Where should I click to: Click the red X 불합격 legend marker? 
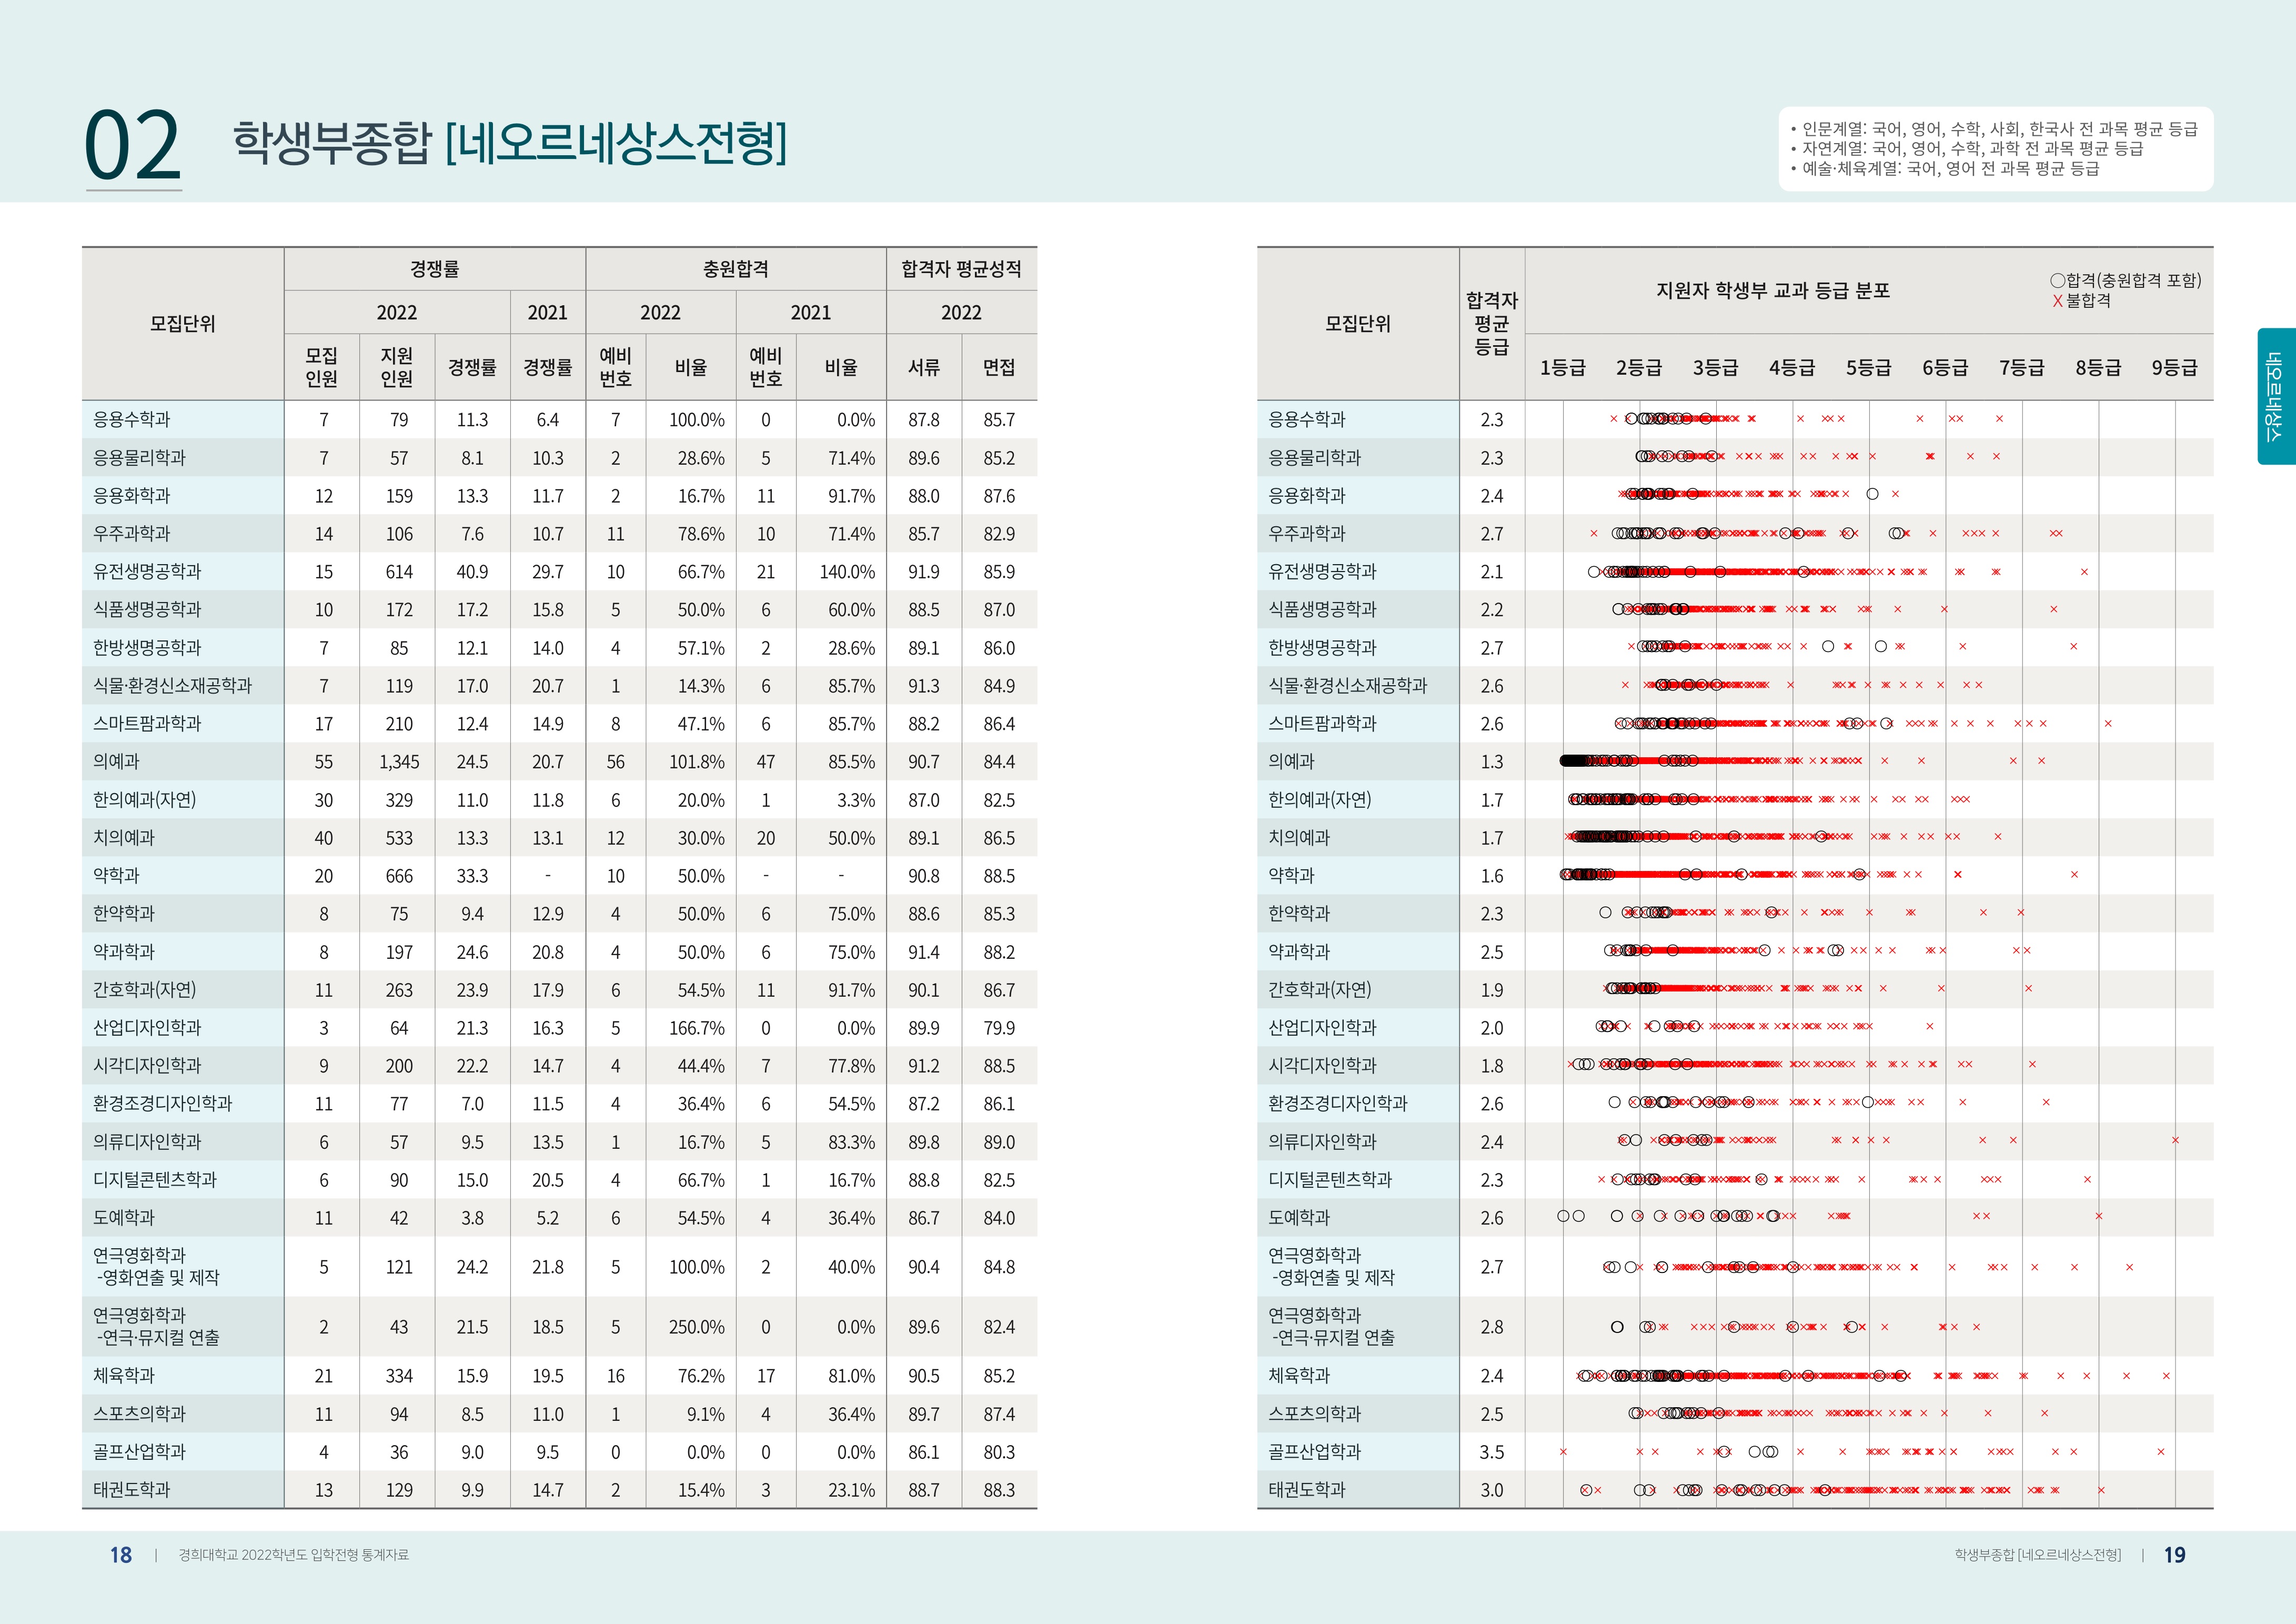tap(2057, 301)
